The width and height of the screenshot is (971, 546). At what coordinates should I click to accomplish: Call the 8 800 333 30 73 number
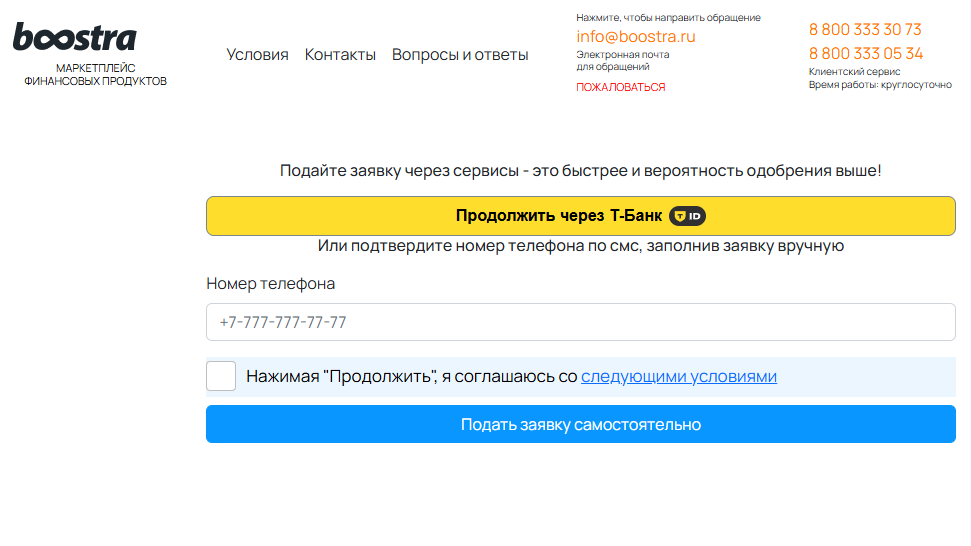865,30
